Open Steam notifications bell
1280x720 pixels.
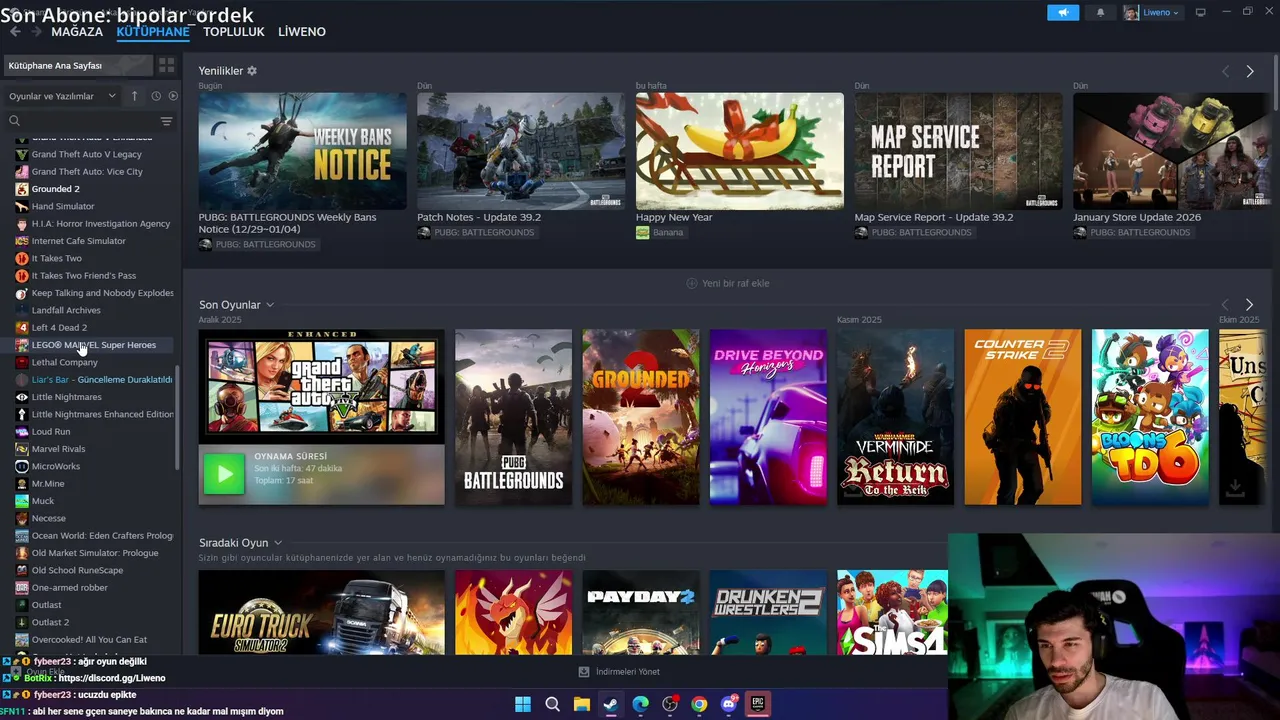(x=1101, y=13)
